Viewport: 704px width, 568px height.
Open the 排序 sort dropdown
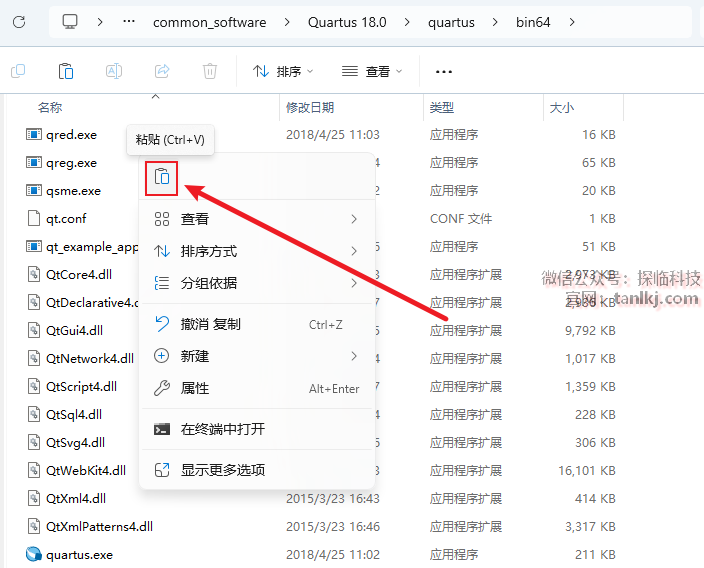(283, 71)
